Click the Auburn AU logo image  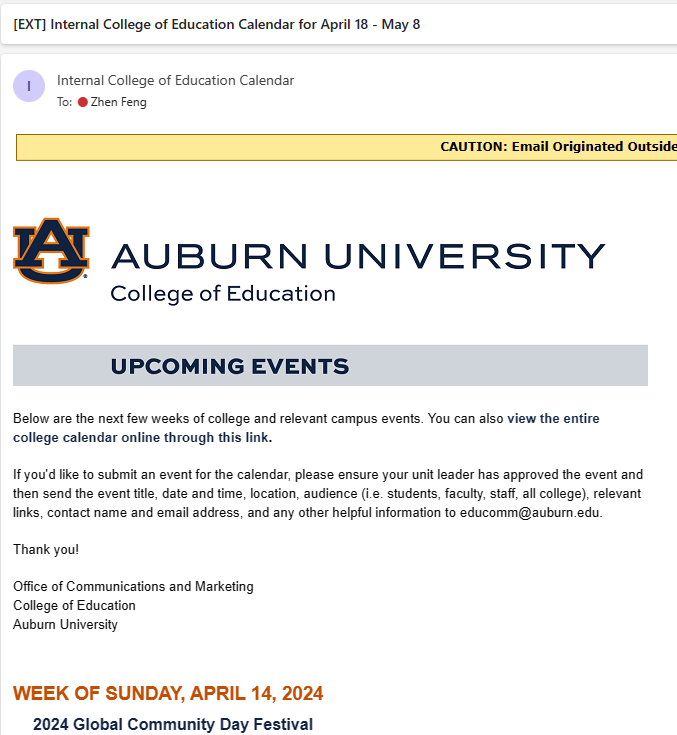pyautogui.click(x=51, y=251)
